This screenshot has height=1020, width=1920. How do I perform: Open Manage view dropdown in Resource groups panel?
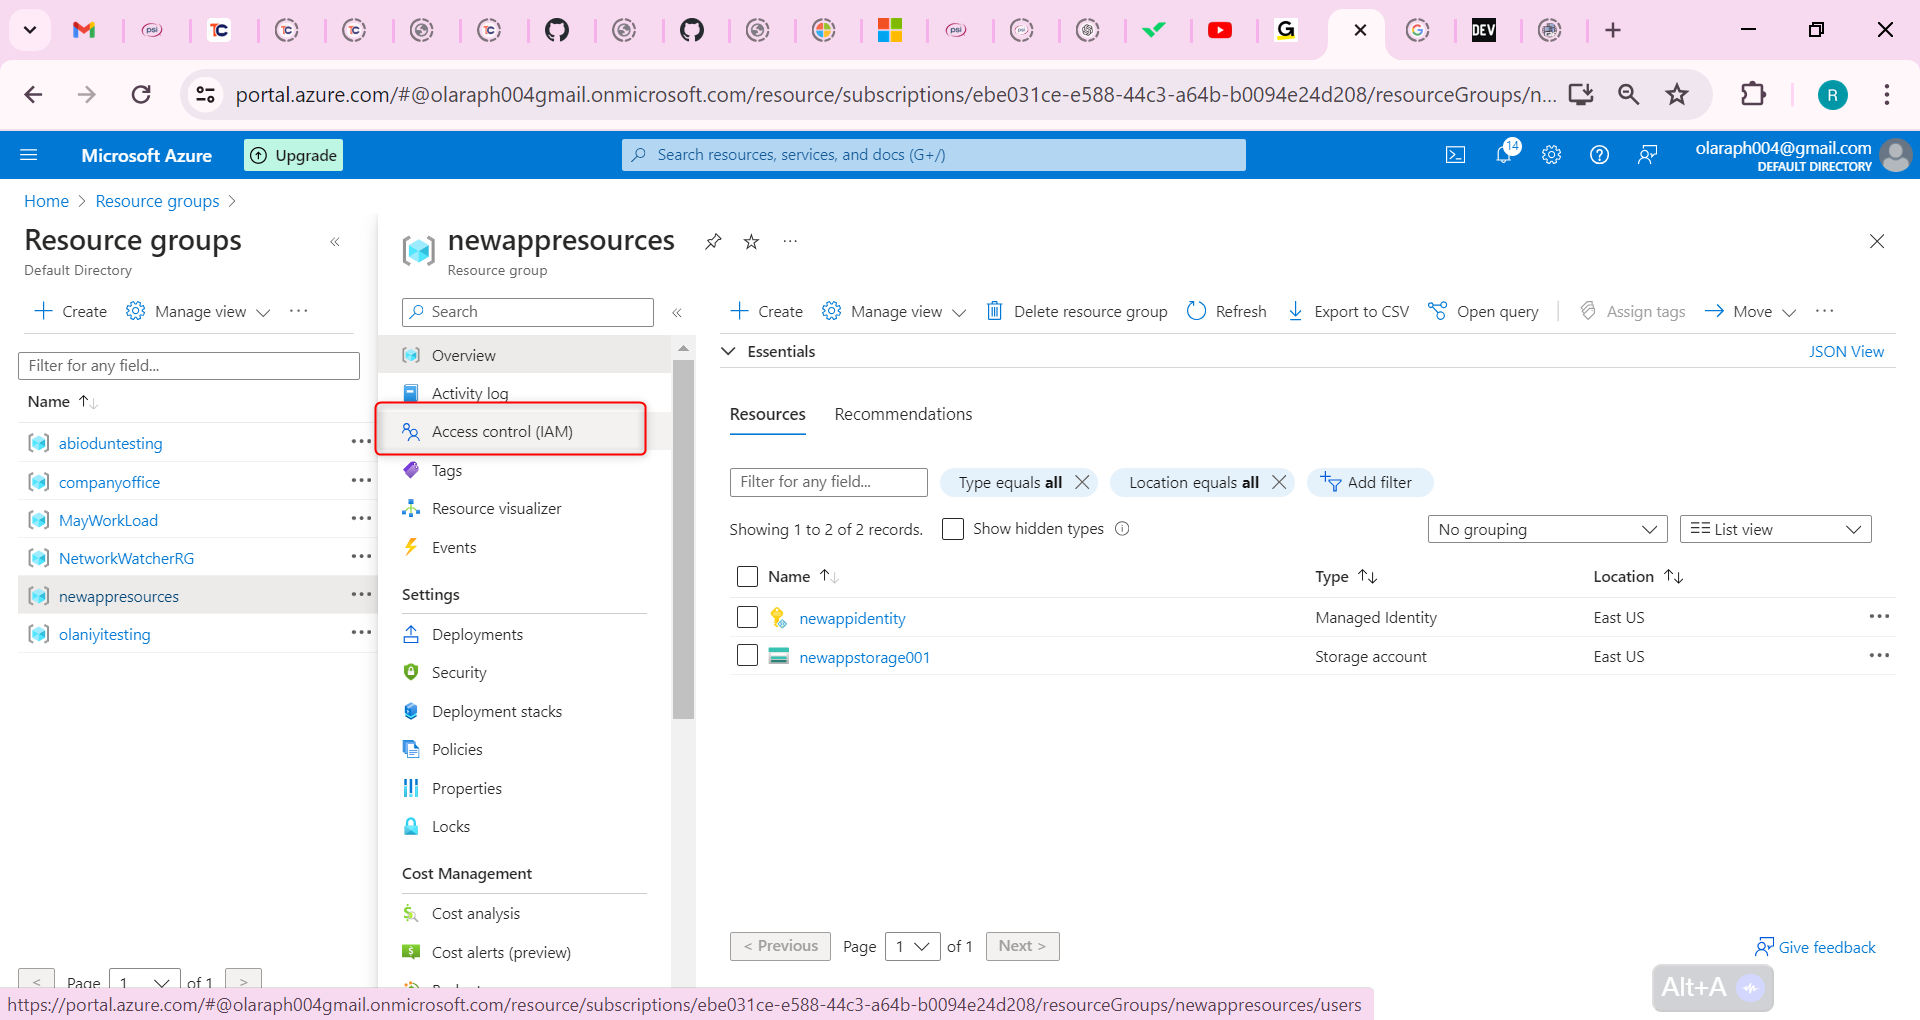[x=198, y=311]
